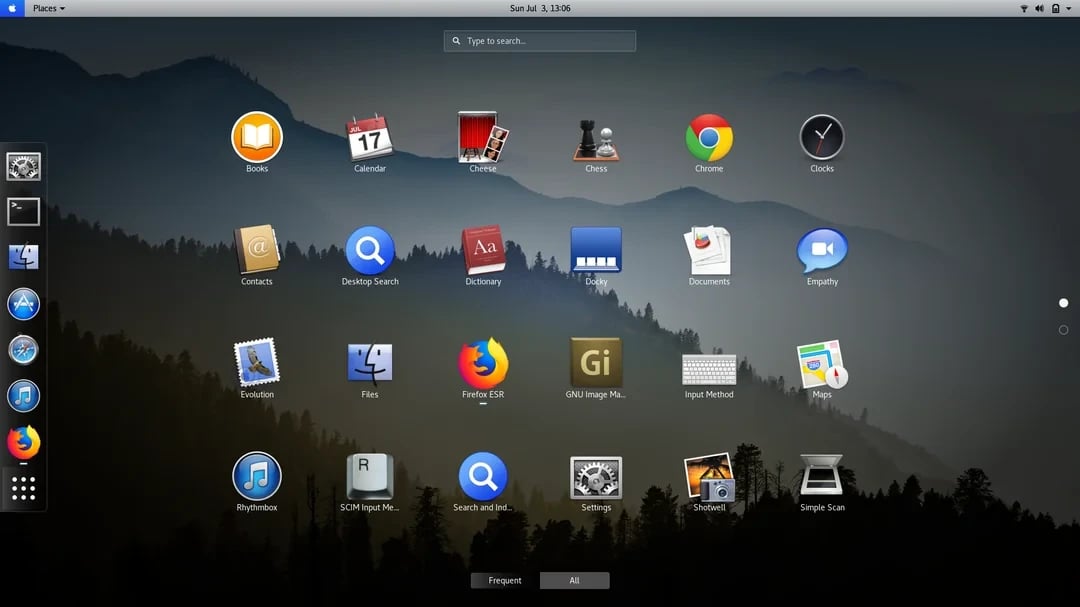
Task: Open Finder-style Files icon in dock
Action: [23, 258]
